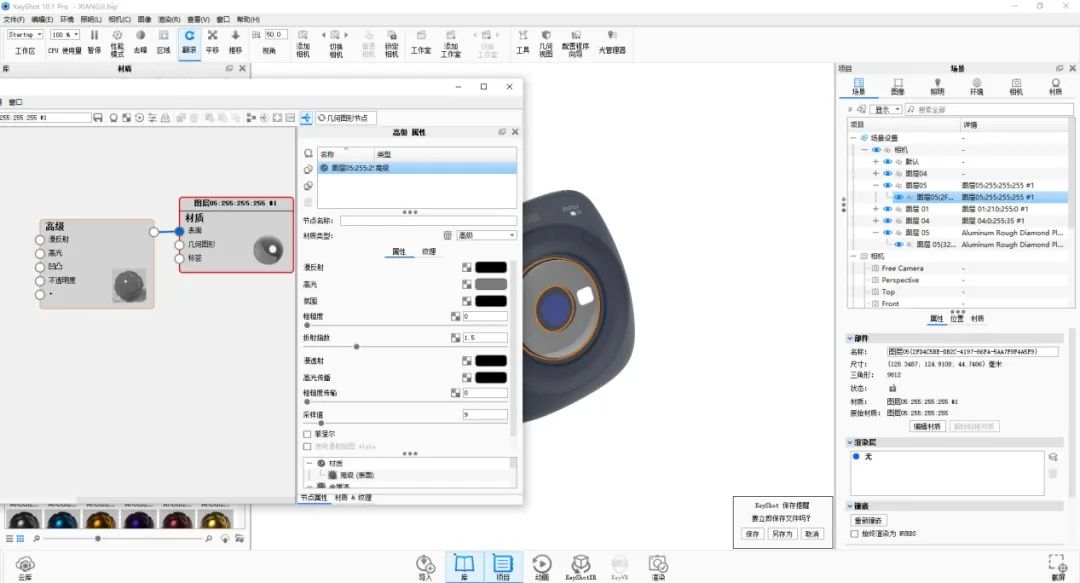Open the 显示 dropdown in scene panel
The image size is (1080, 583).
887,110
